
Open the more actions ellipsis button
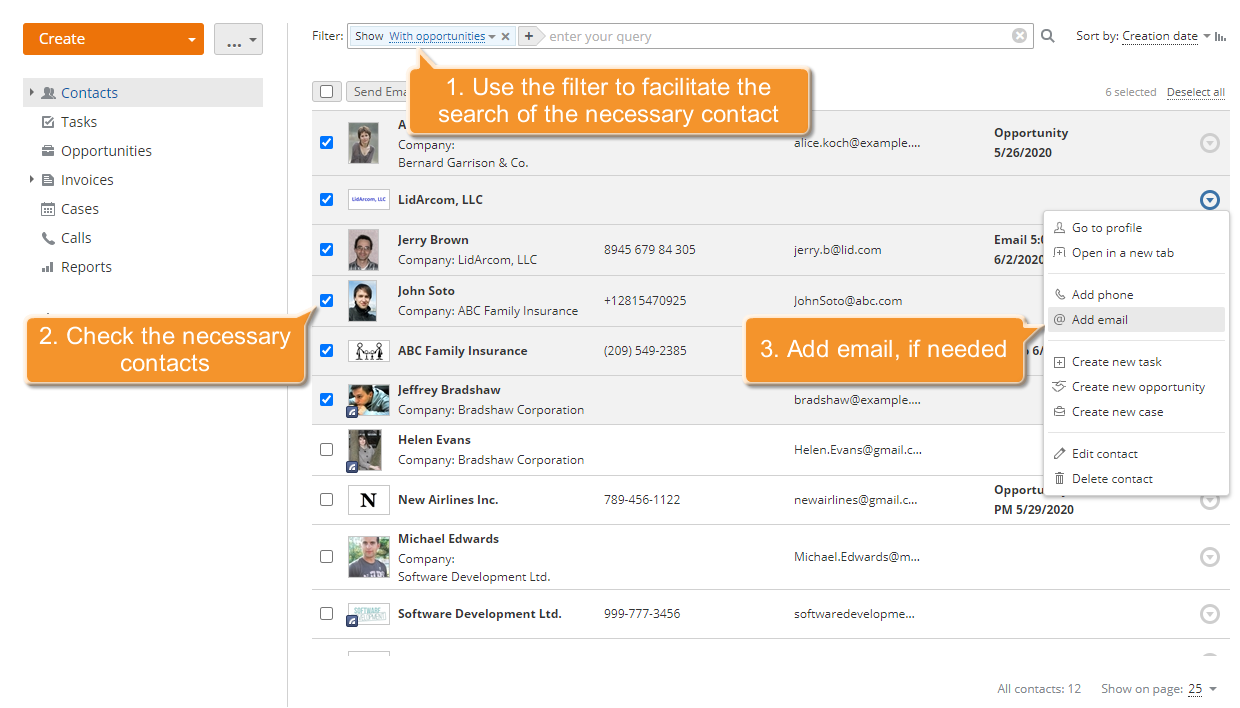(238, 39)
